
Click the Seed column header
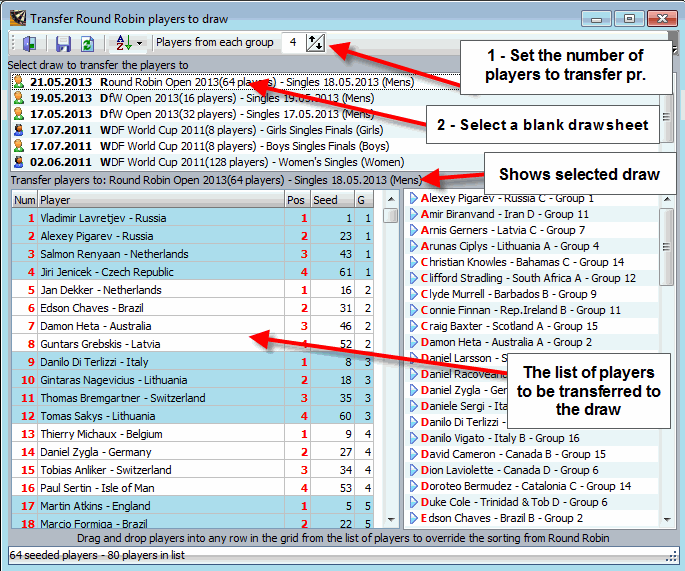point(325,200)
